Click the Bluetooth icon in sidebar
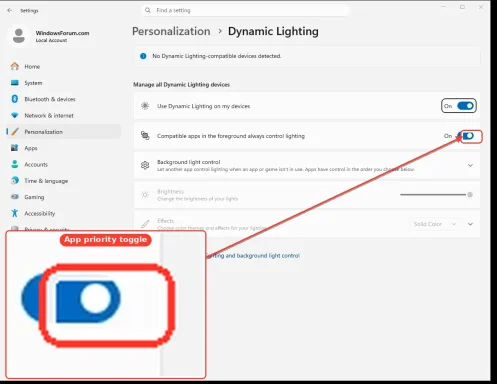 (x=15, y=99)
